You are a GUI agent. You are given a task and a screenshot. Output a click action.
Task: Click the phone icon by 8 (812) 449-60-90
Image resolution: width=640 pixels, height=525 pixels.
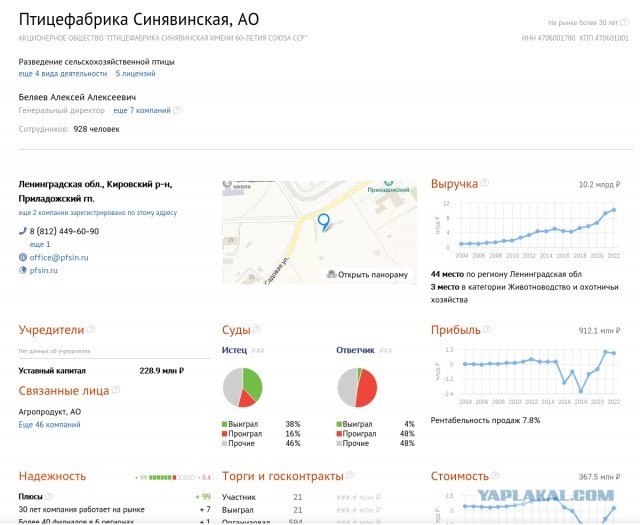[22, 231]
